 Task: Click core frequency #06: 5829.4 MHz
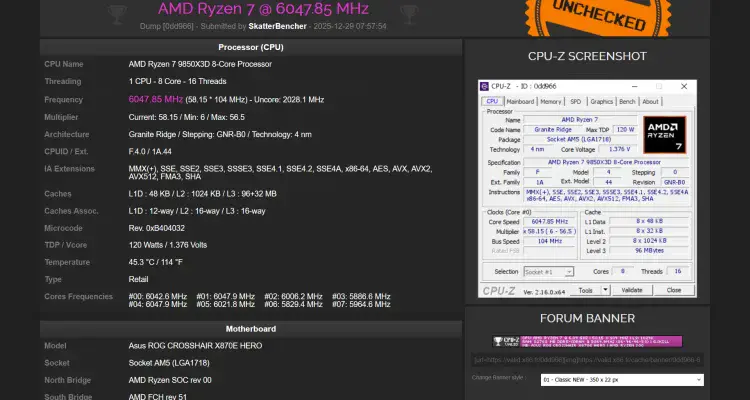coord(293,304)
